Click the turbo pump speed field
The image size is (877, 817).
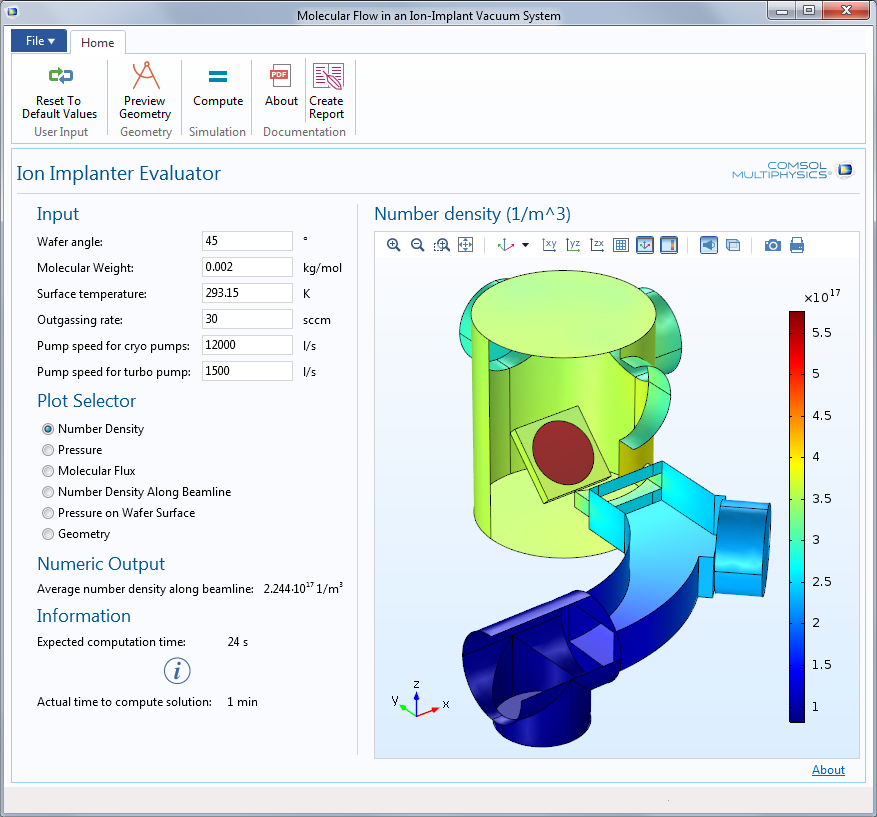click(x=247, y=371)
